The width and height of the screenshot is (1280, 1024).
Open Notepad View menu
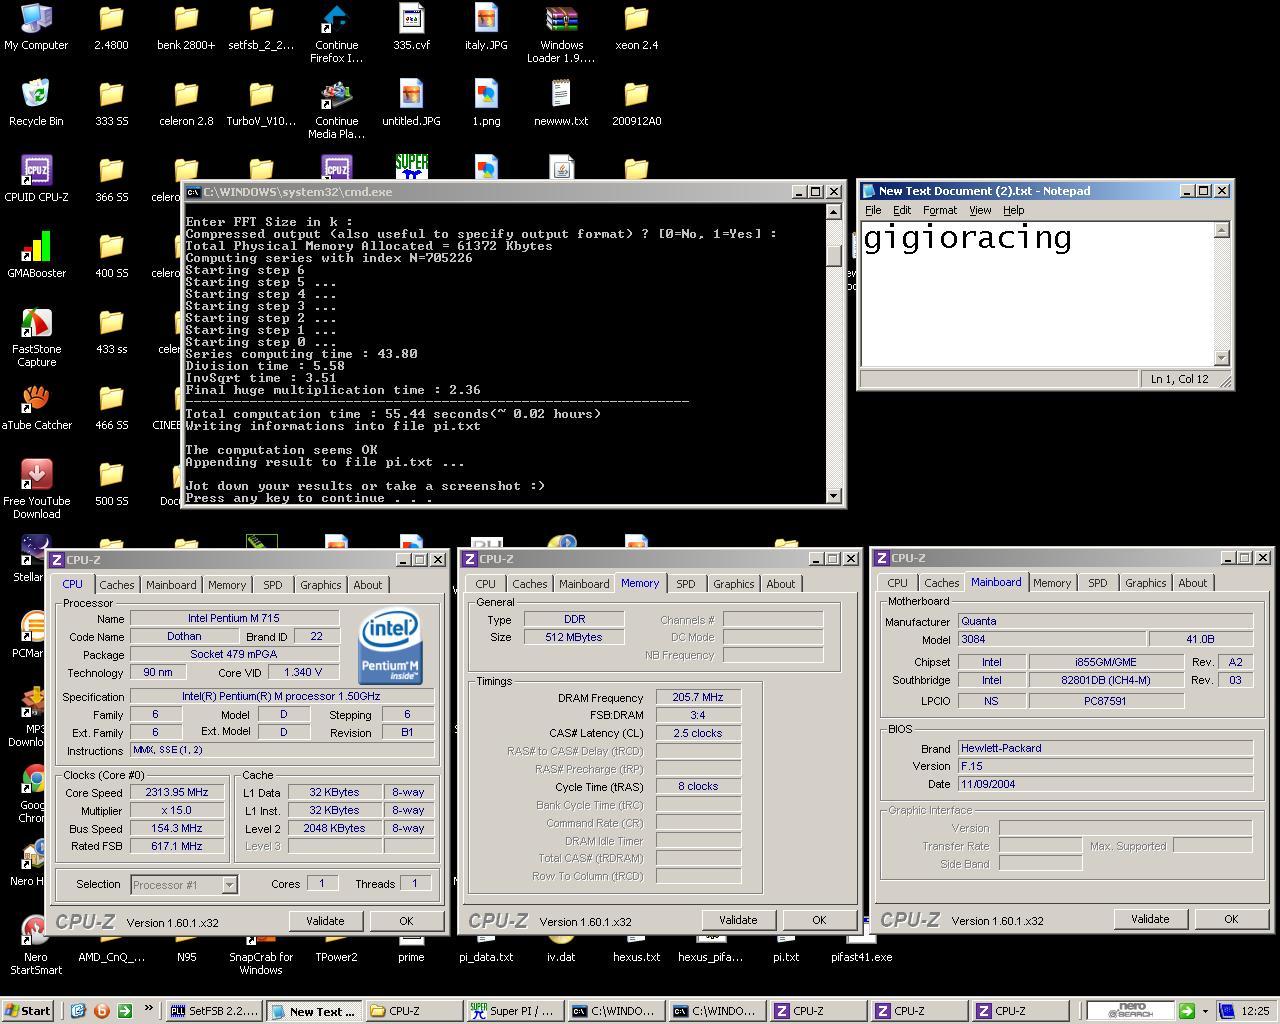980,210
